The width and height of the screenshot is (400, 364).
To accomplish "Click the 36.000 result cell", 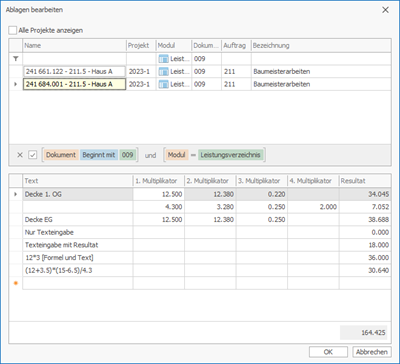I will tap(365, 258).
